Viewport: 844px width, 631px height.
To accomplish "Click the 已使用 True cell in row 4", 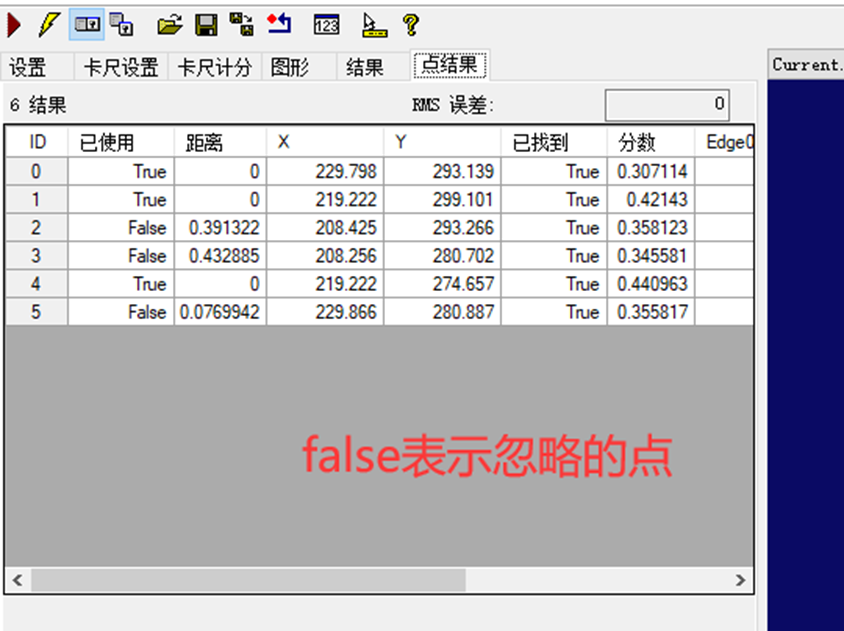I will pyautogui.click(x=121, y=284).
